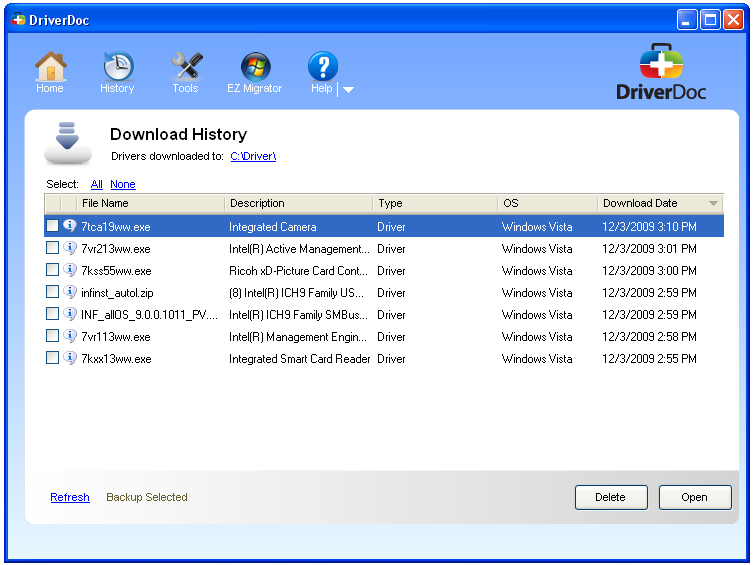Check the box for infinst_autol.zip

pos(52,292)
